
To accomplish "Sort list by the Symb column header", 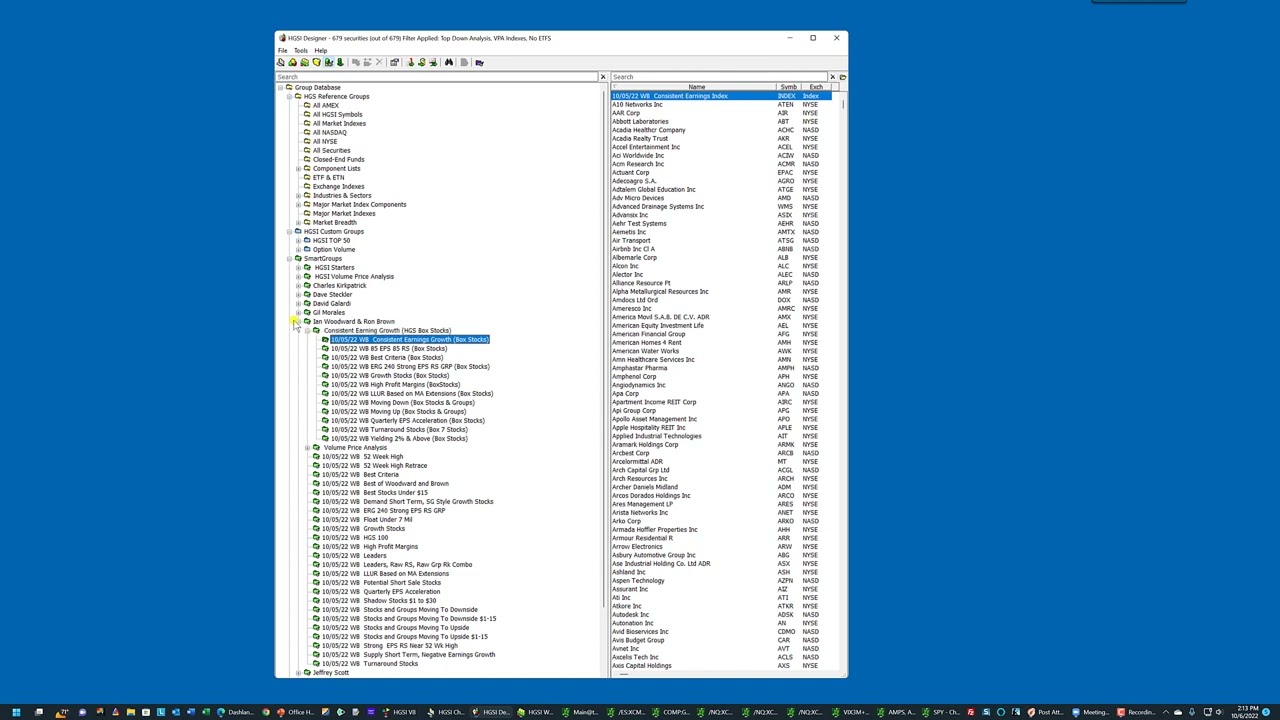I will point(789,87).
